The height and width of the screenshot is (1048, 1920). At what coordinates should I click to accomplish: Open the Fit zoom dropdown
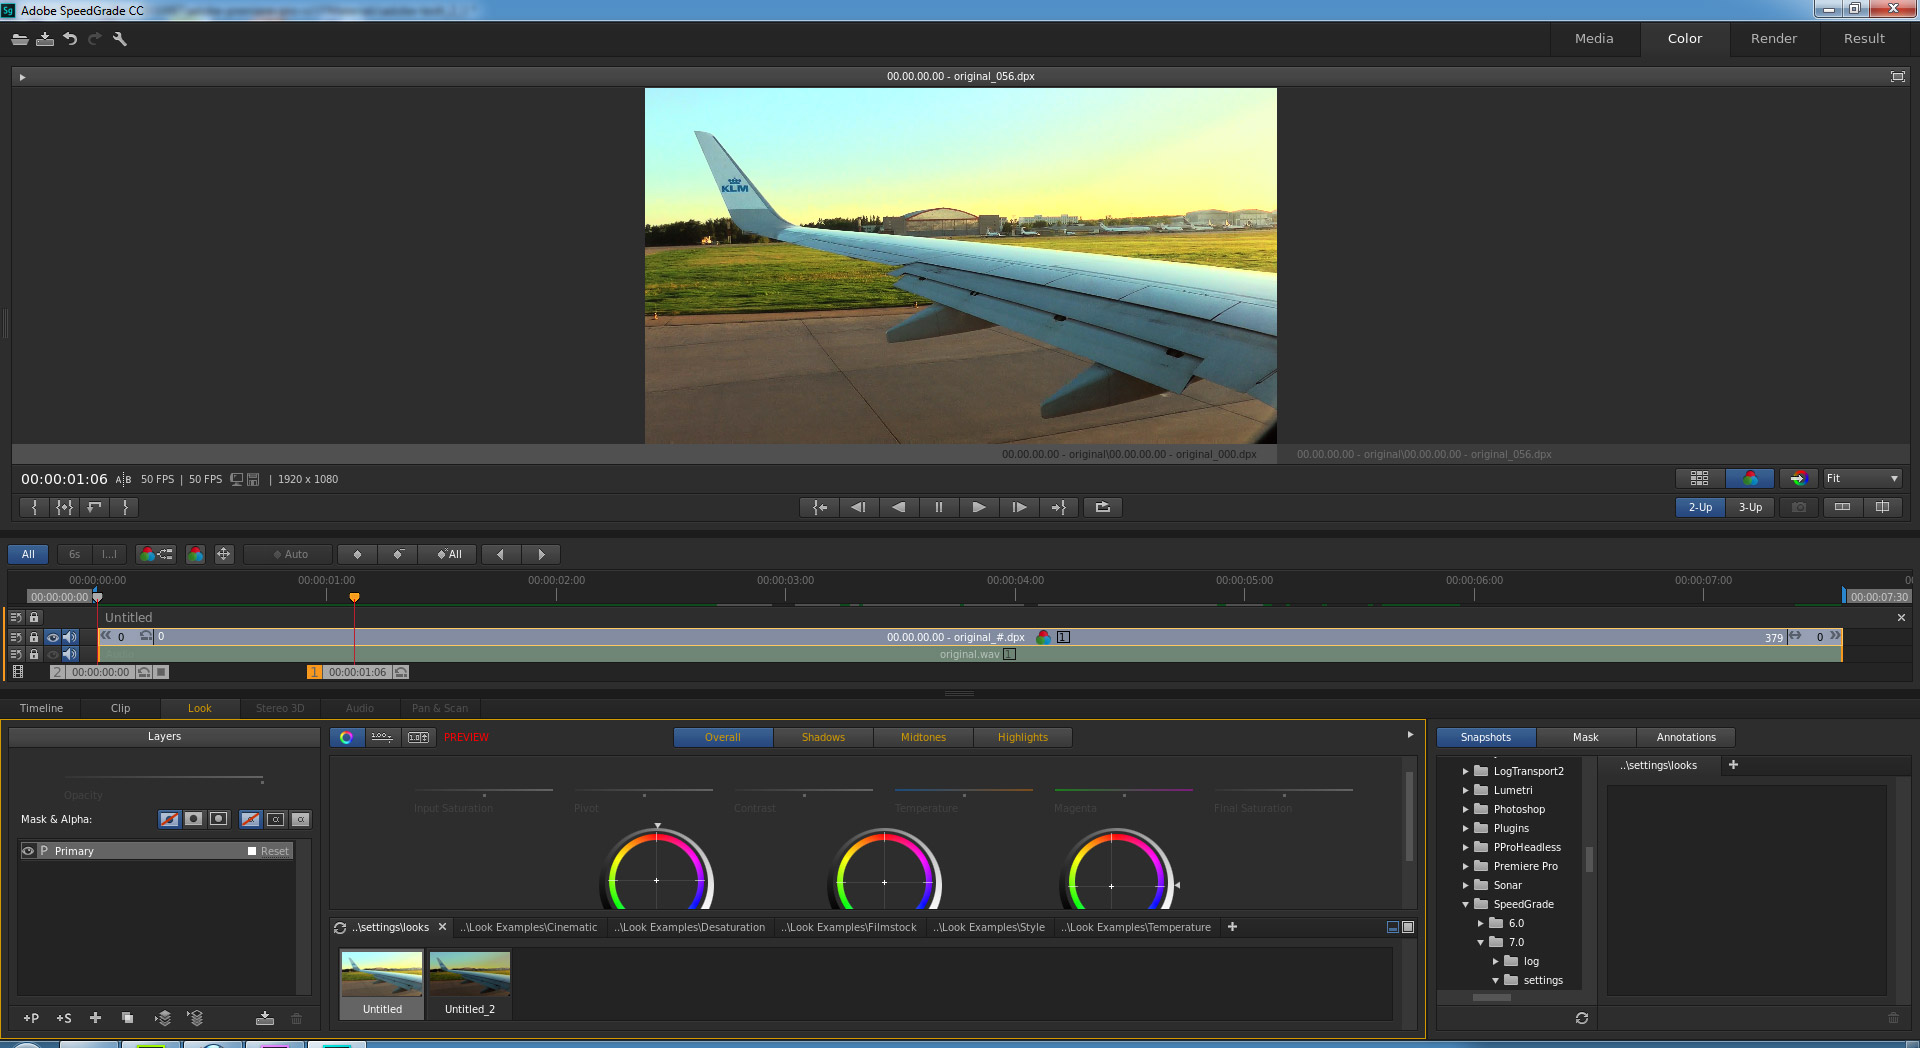point(1861,478)
